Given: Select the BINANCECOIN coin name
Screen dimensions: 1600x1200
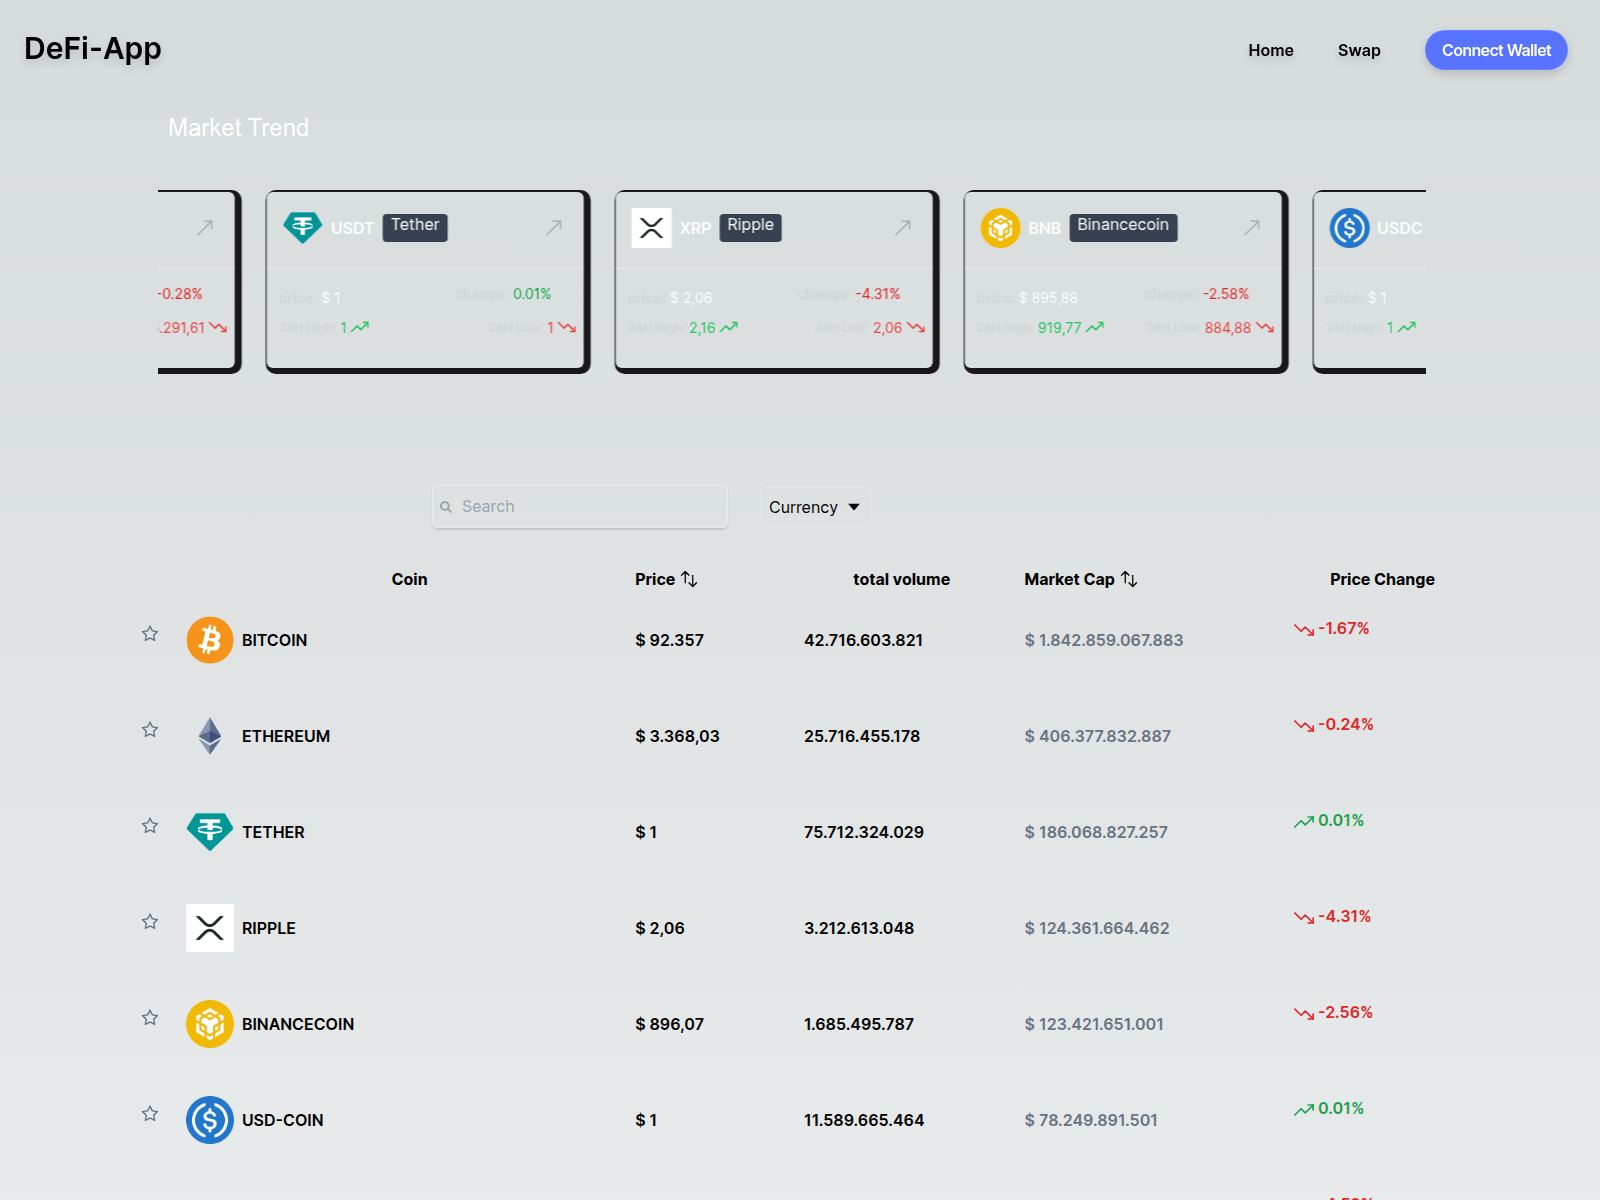Looking at the screenshot, I should pyautogui.click(x=298, y=1024).
